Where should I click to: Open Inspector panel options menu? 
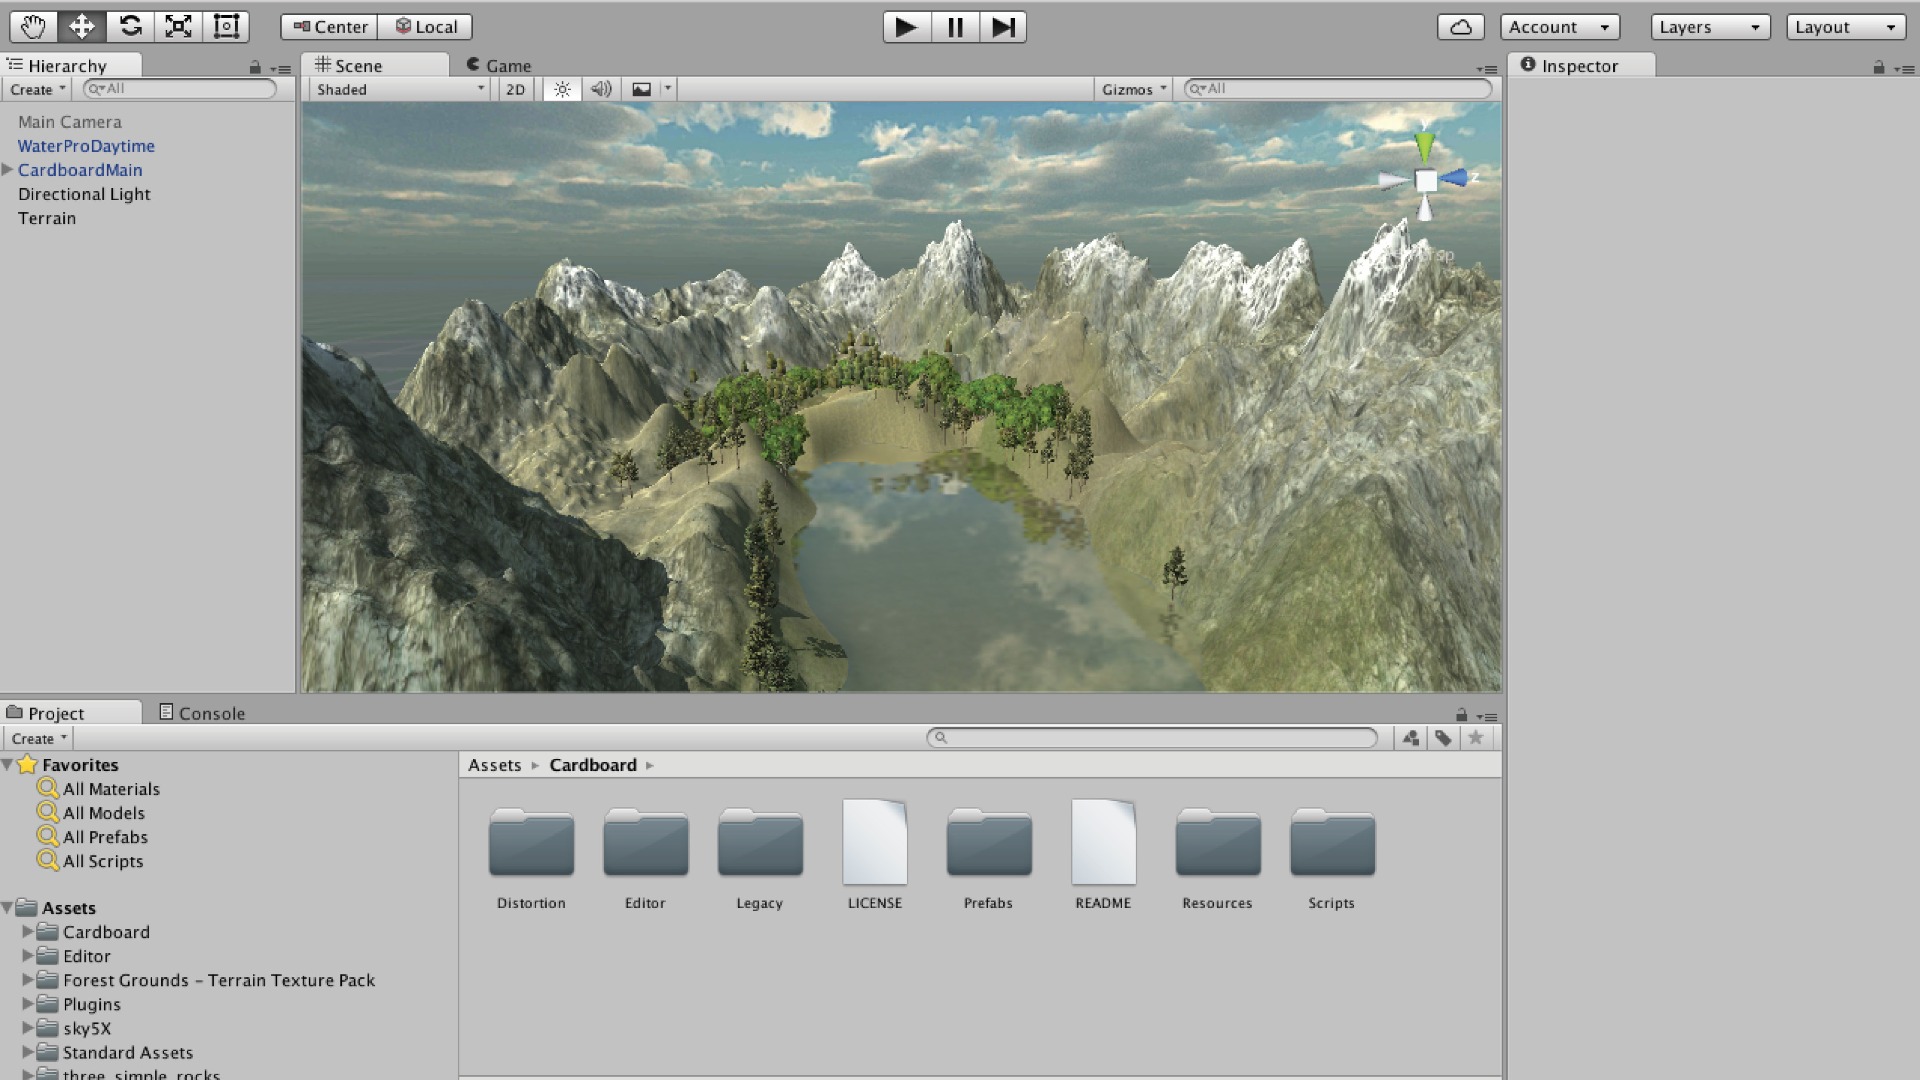(1905, 69)
